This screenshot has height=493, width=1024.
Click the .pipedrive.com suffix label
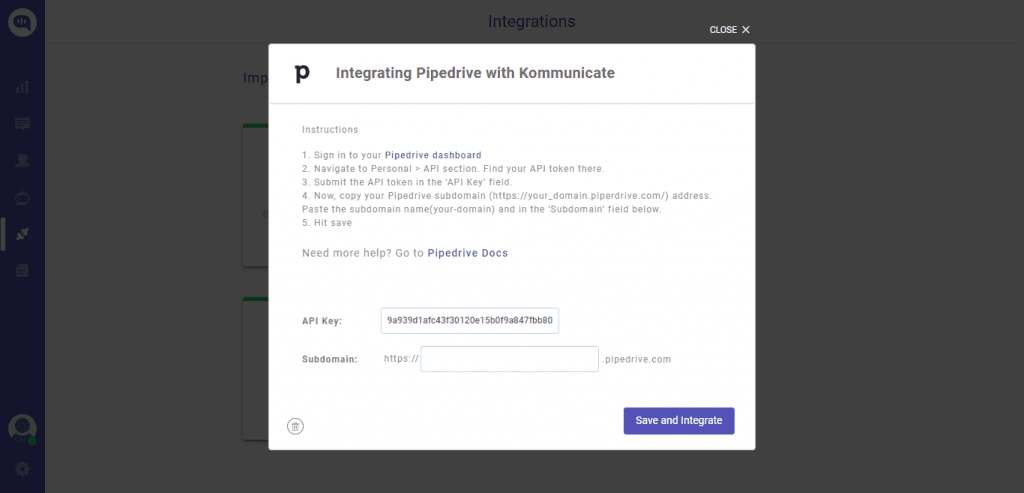637,359
